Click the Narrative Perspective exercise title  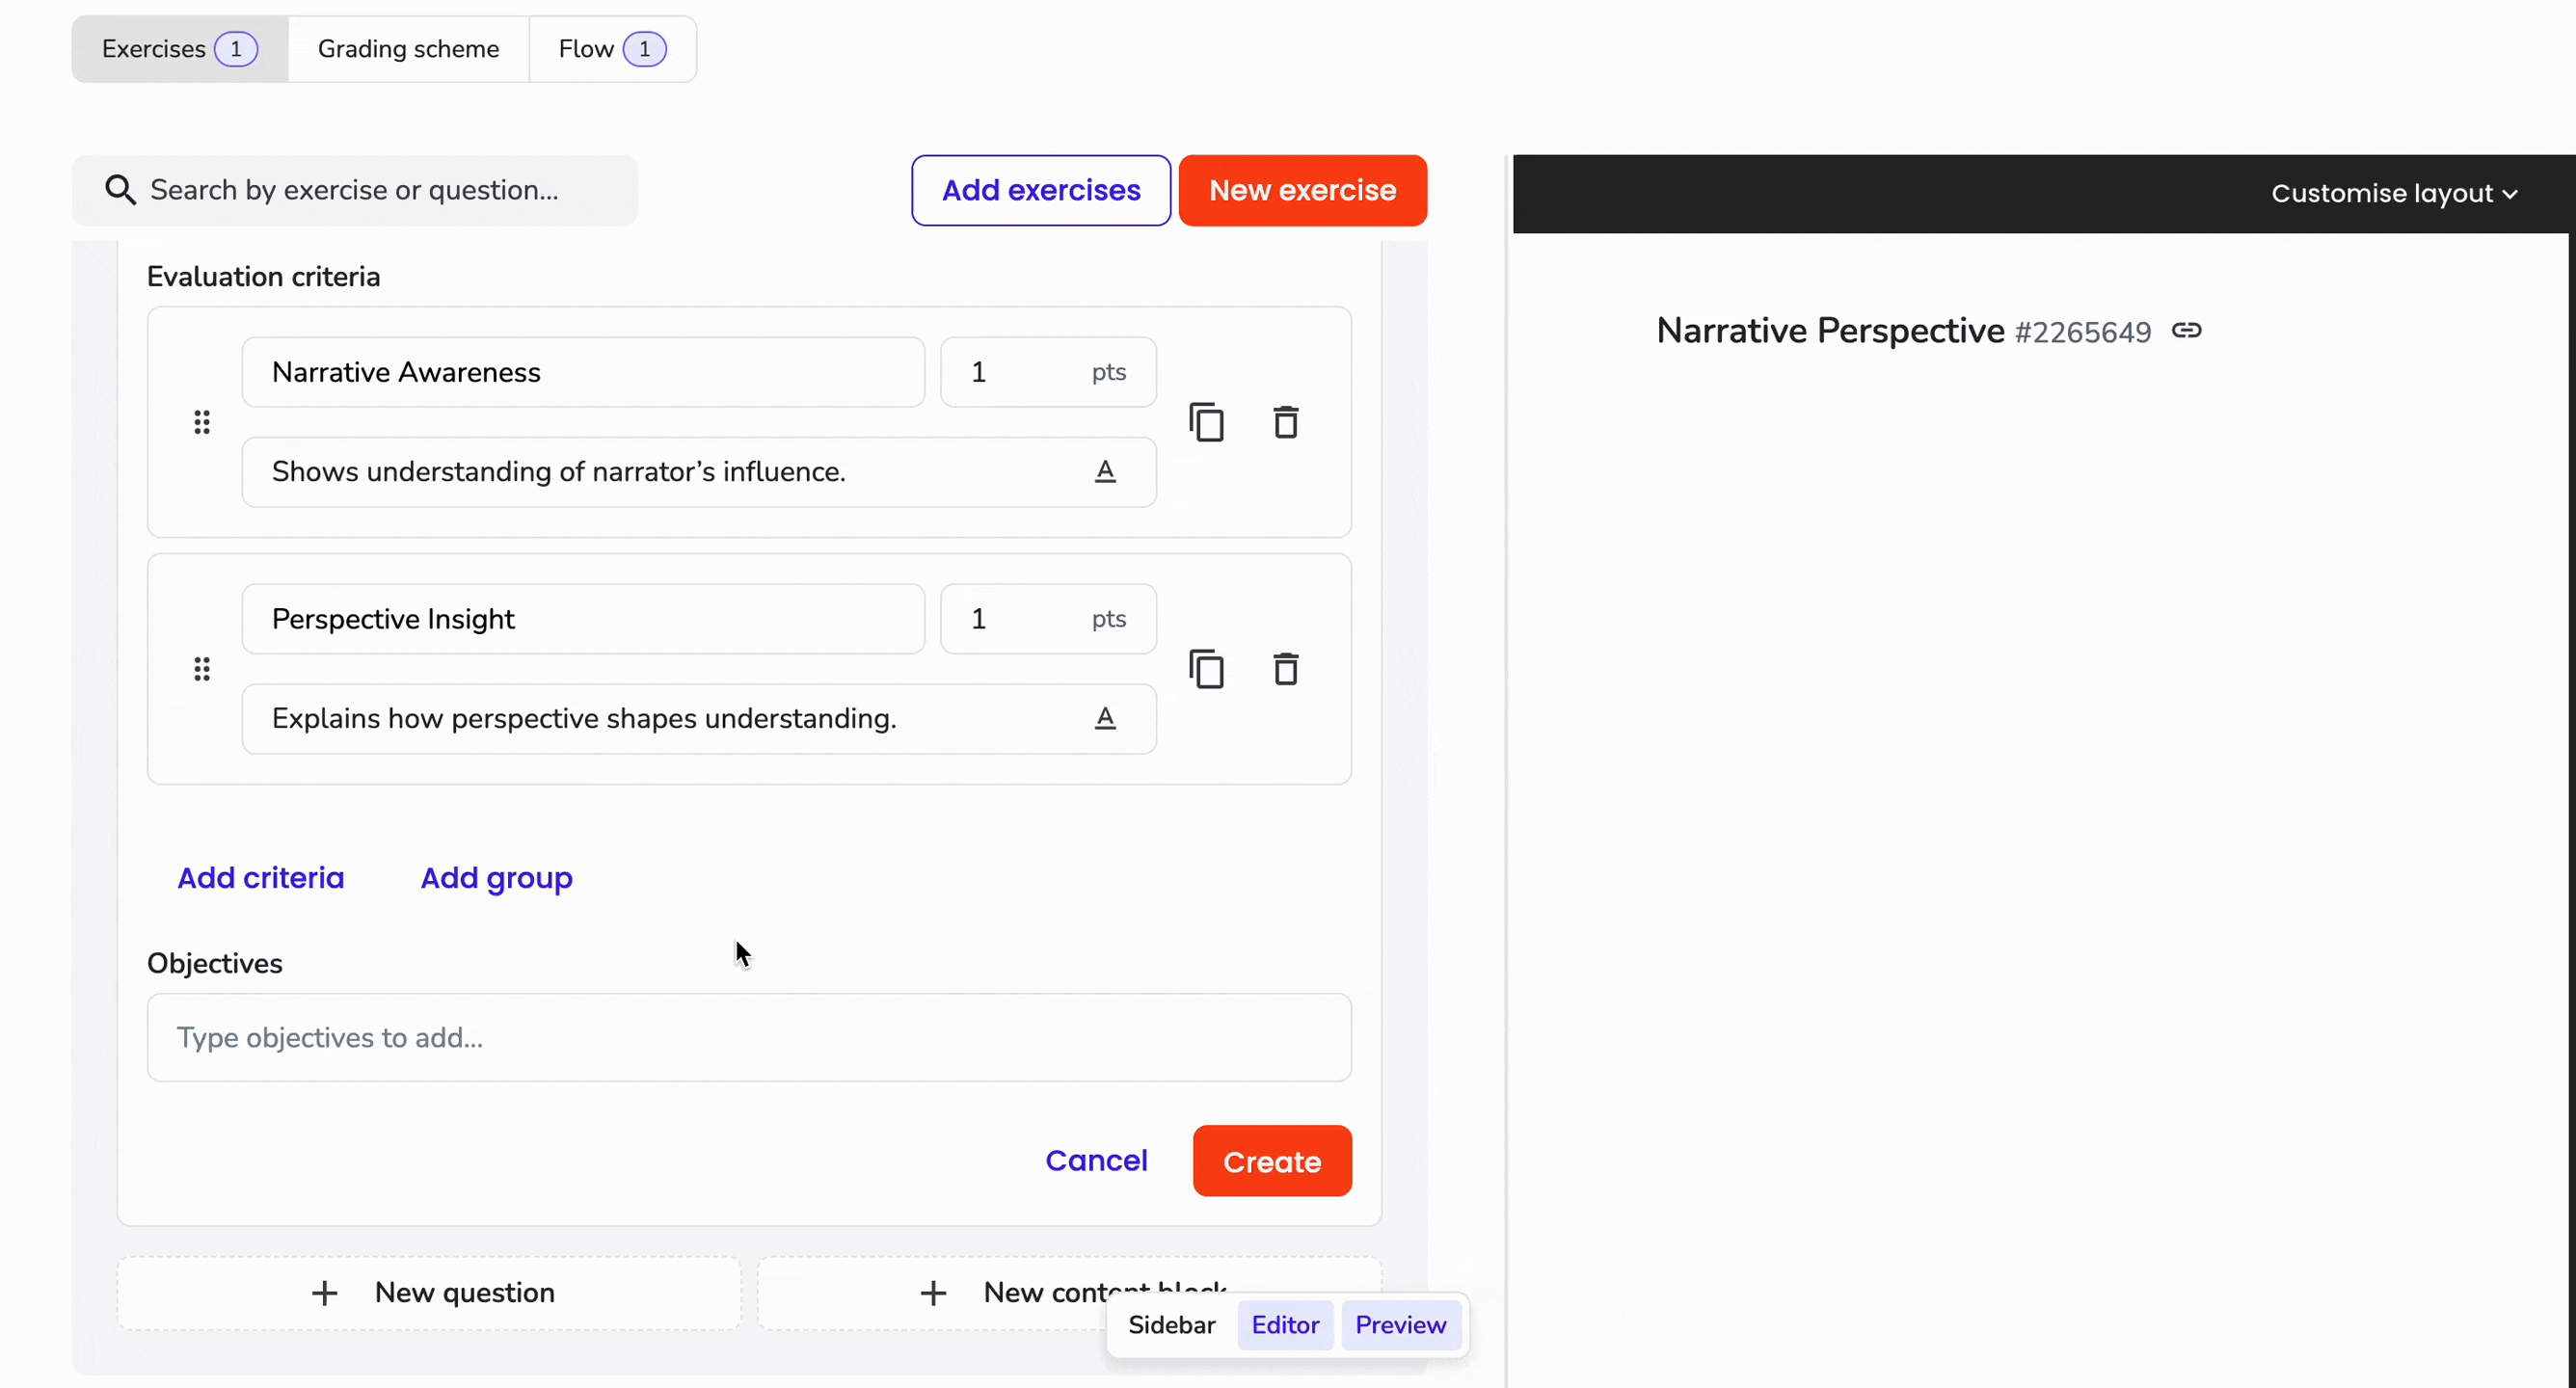point(1830,330)
